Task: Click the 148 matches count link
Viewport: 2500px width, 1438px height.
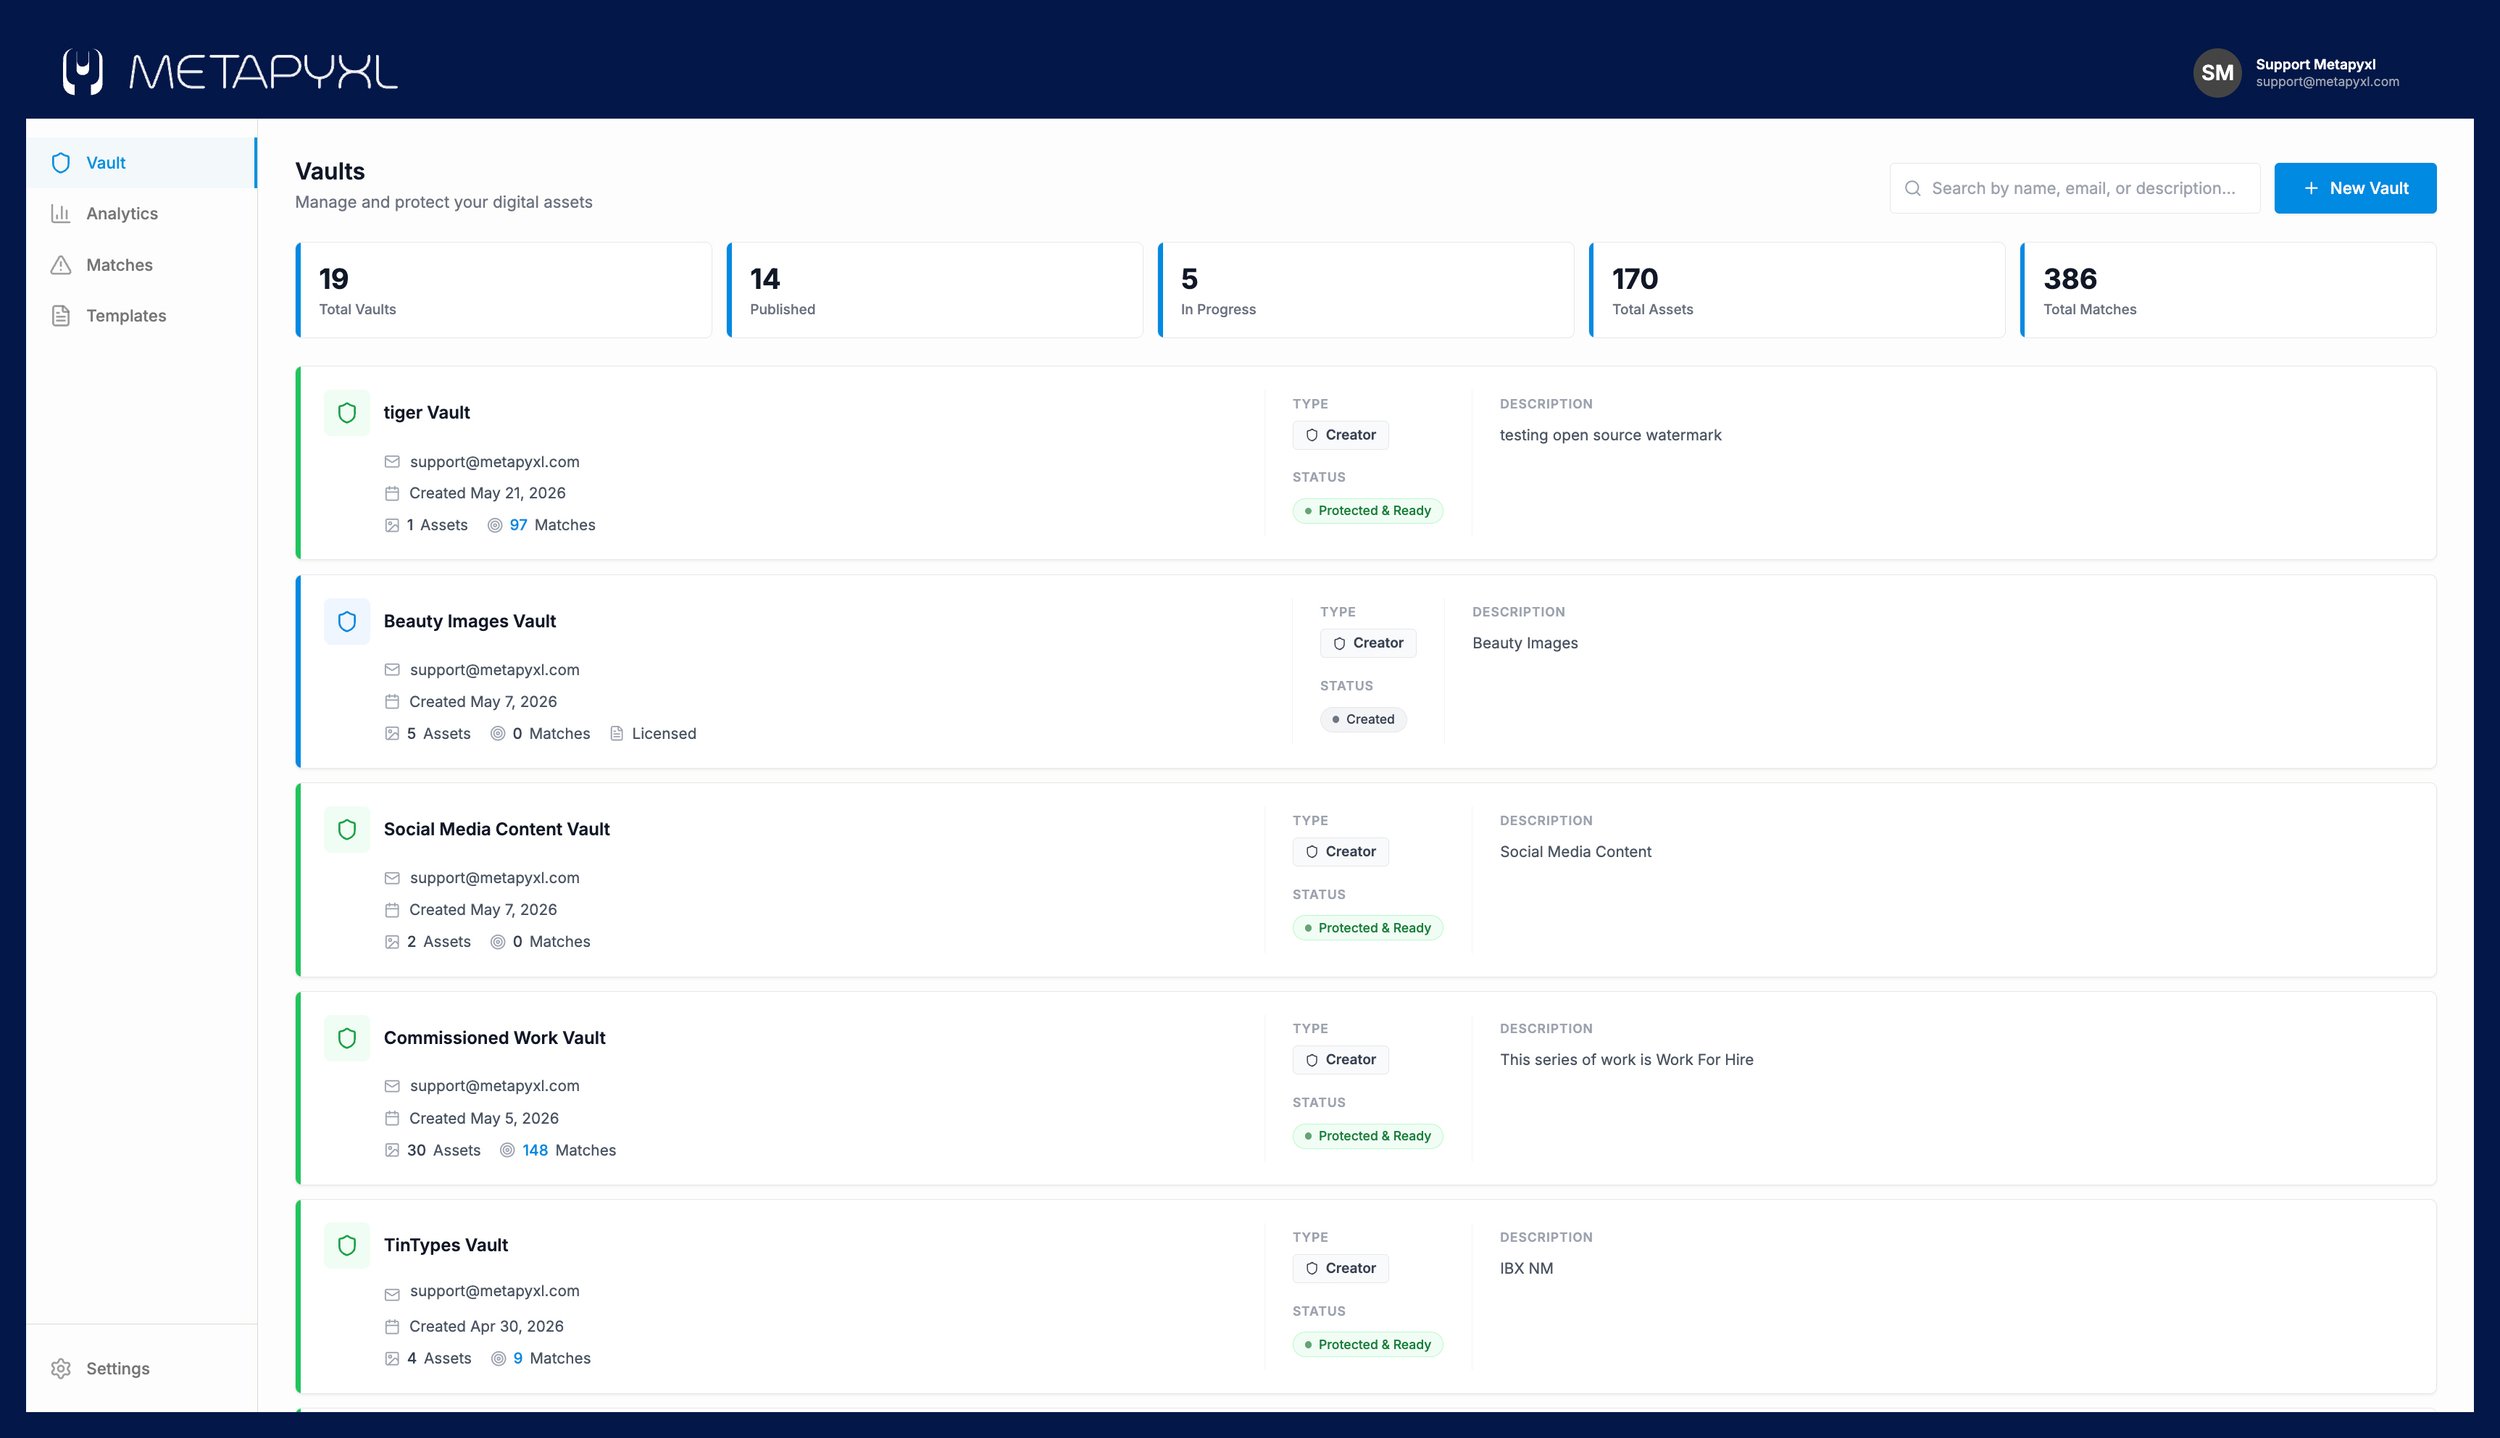Action: 535,1150
